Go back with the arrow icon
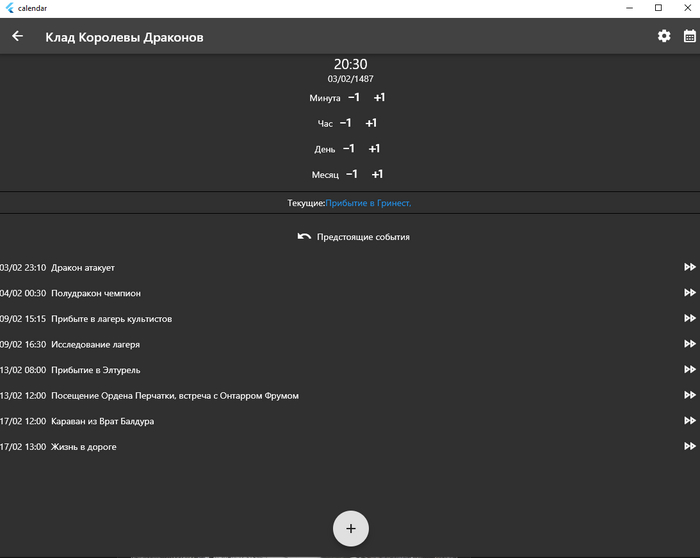Viewport: 700px width, 558px height. (x=17, y=36)
